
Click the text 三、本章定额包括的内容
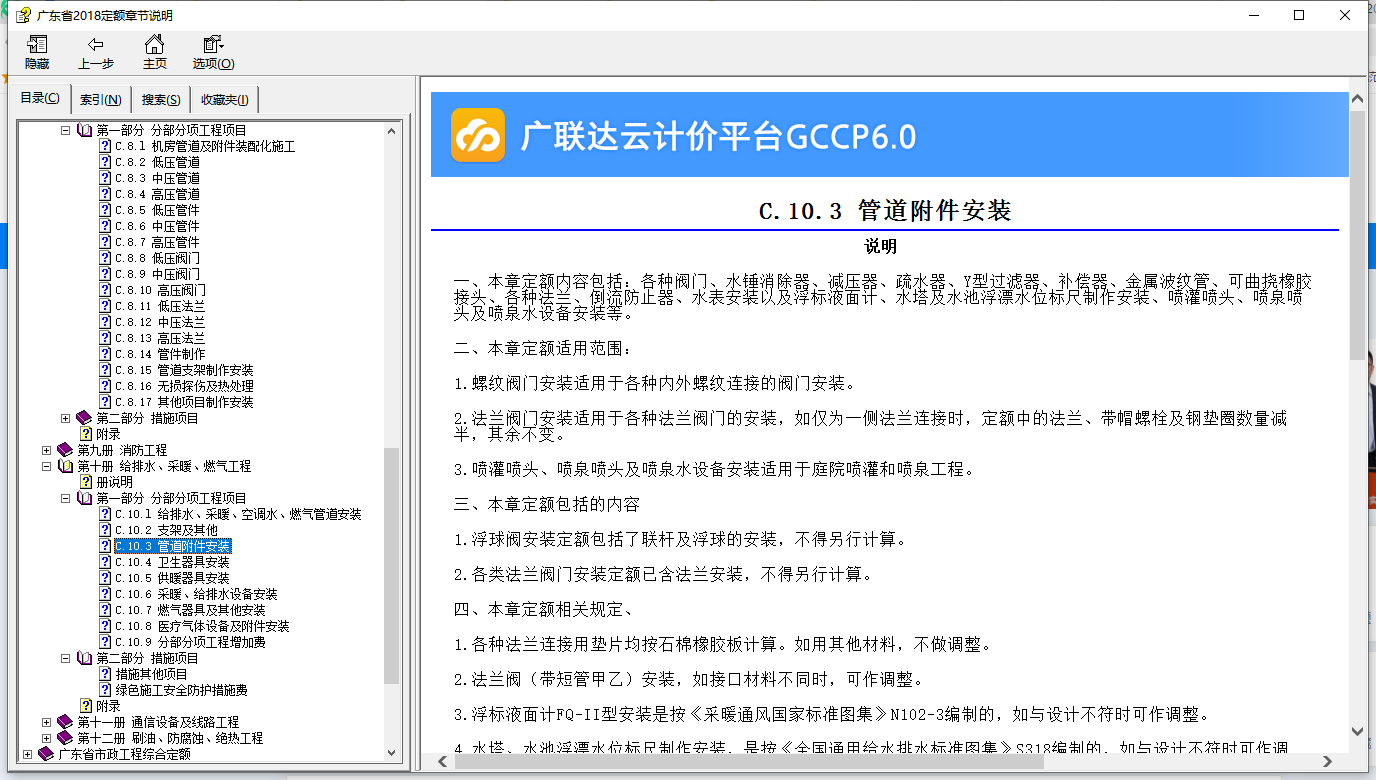click(546, 505)
